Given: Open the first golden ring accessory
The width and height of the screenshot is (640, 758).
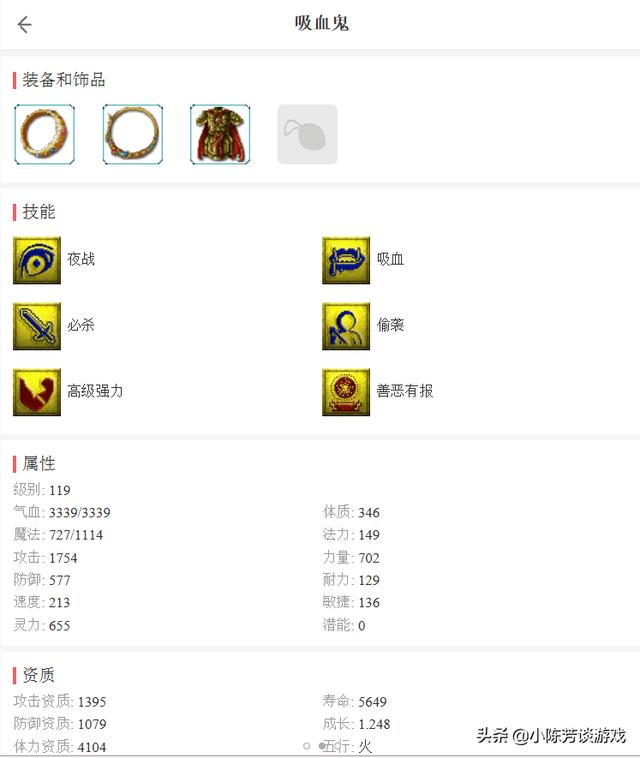Looking at the screenshot, I should pyautogui.click(x=44, y=134).
